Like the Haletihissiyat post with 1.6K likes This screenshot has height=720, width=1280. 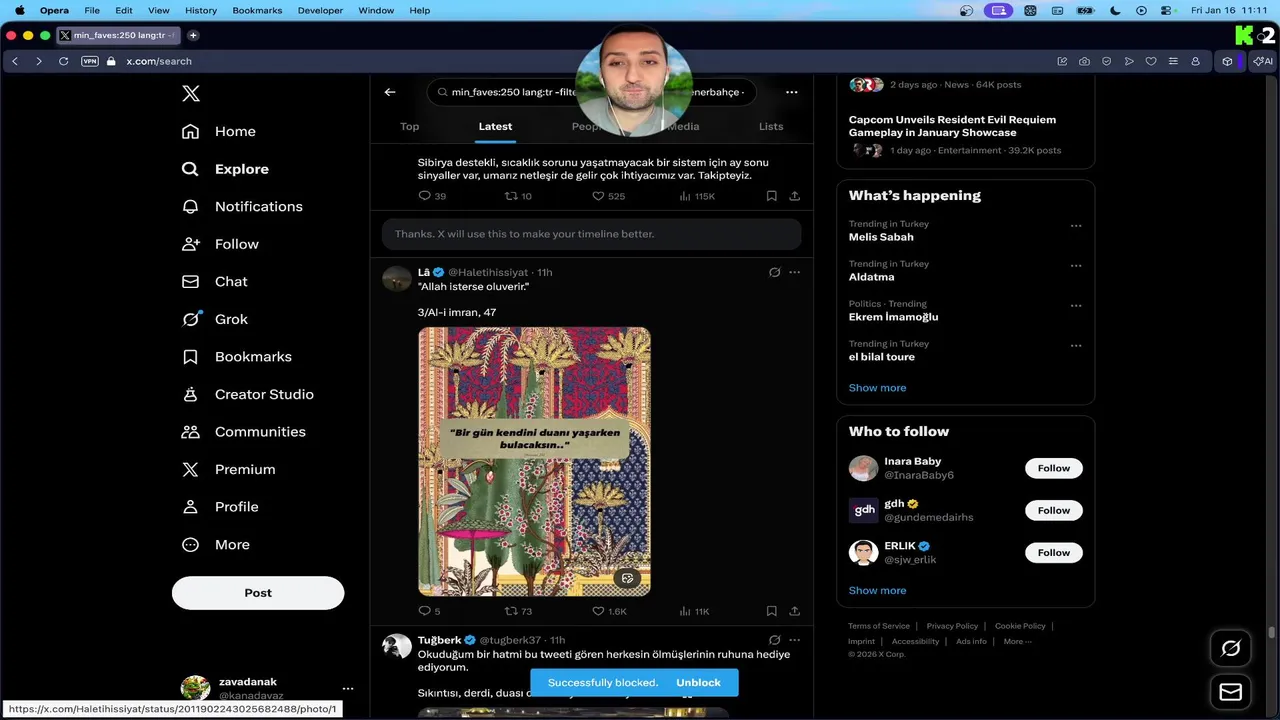[x=609, y=611]
